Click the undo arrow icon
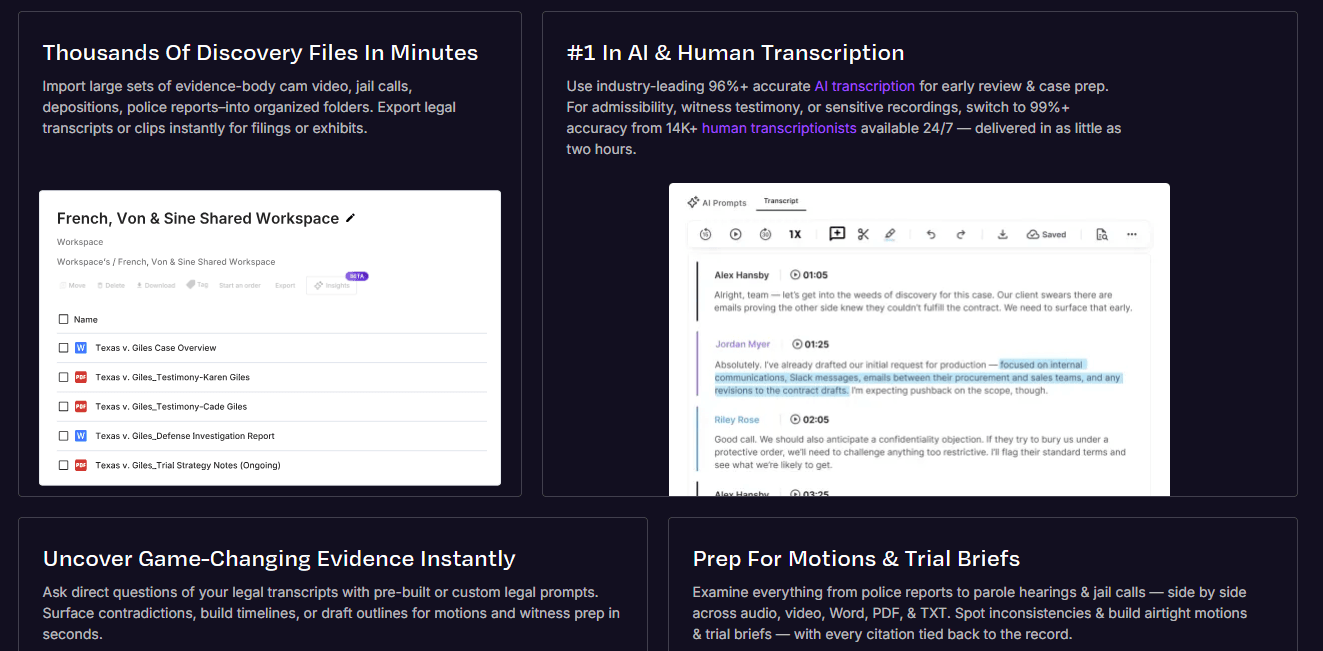 click(931, 234)
